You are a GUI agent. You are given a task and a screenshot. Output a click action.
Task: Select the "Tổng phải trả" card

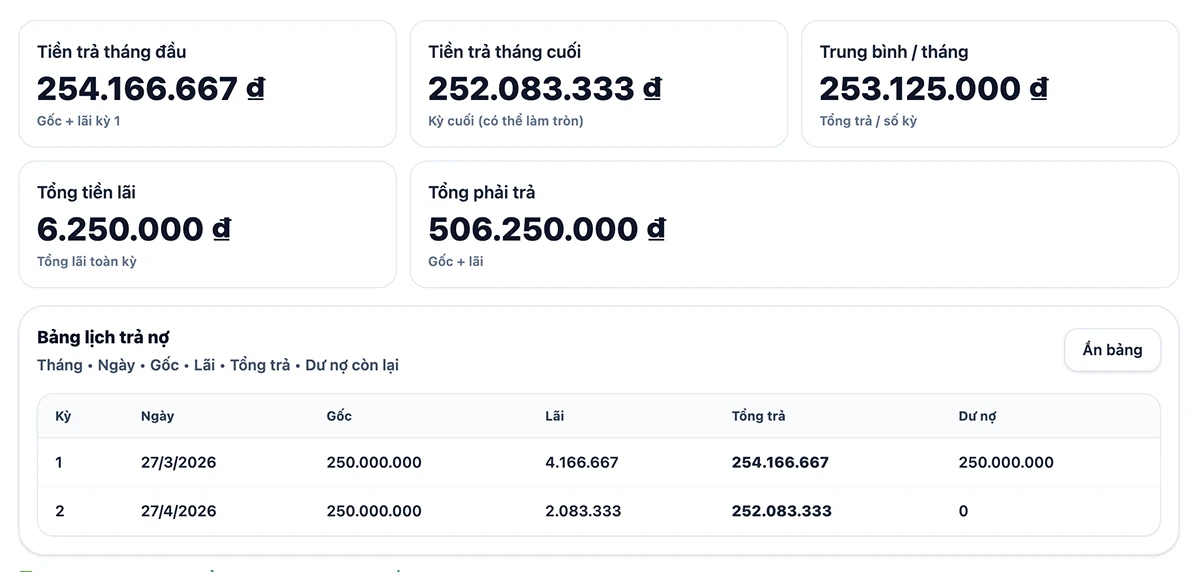coord(794,225)
